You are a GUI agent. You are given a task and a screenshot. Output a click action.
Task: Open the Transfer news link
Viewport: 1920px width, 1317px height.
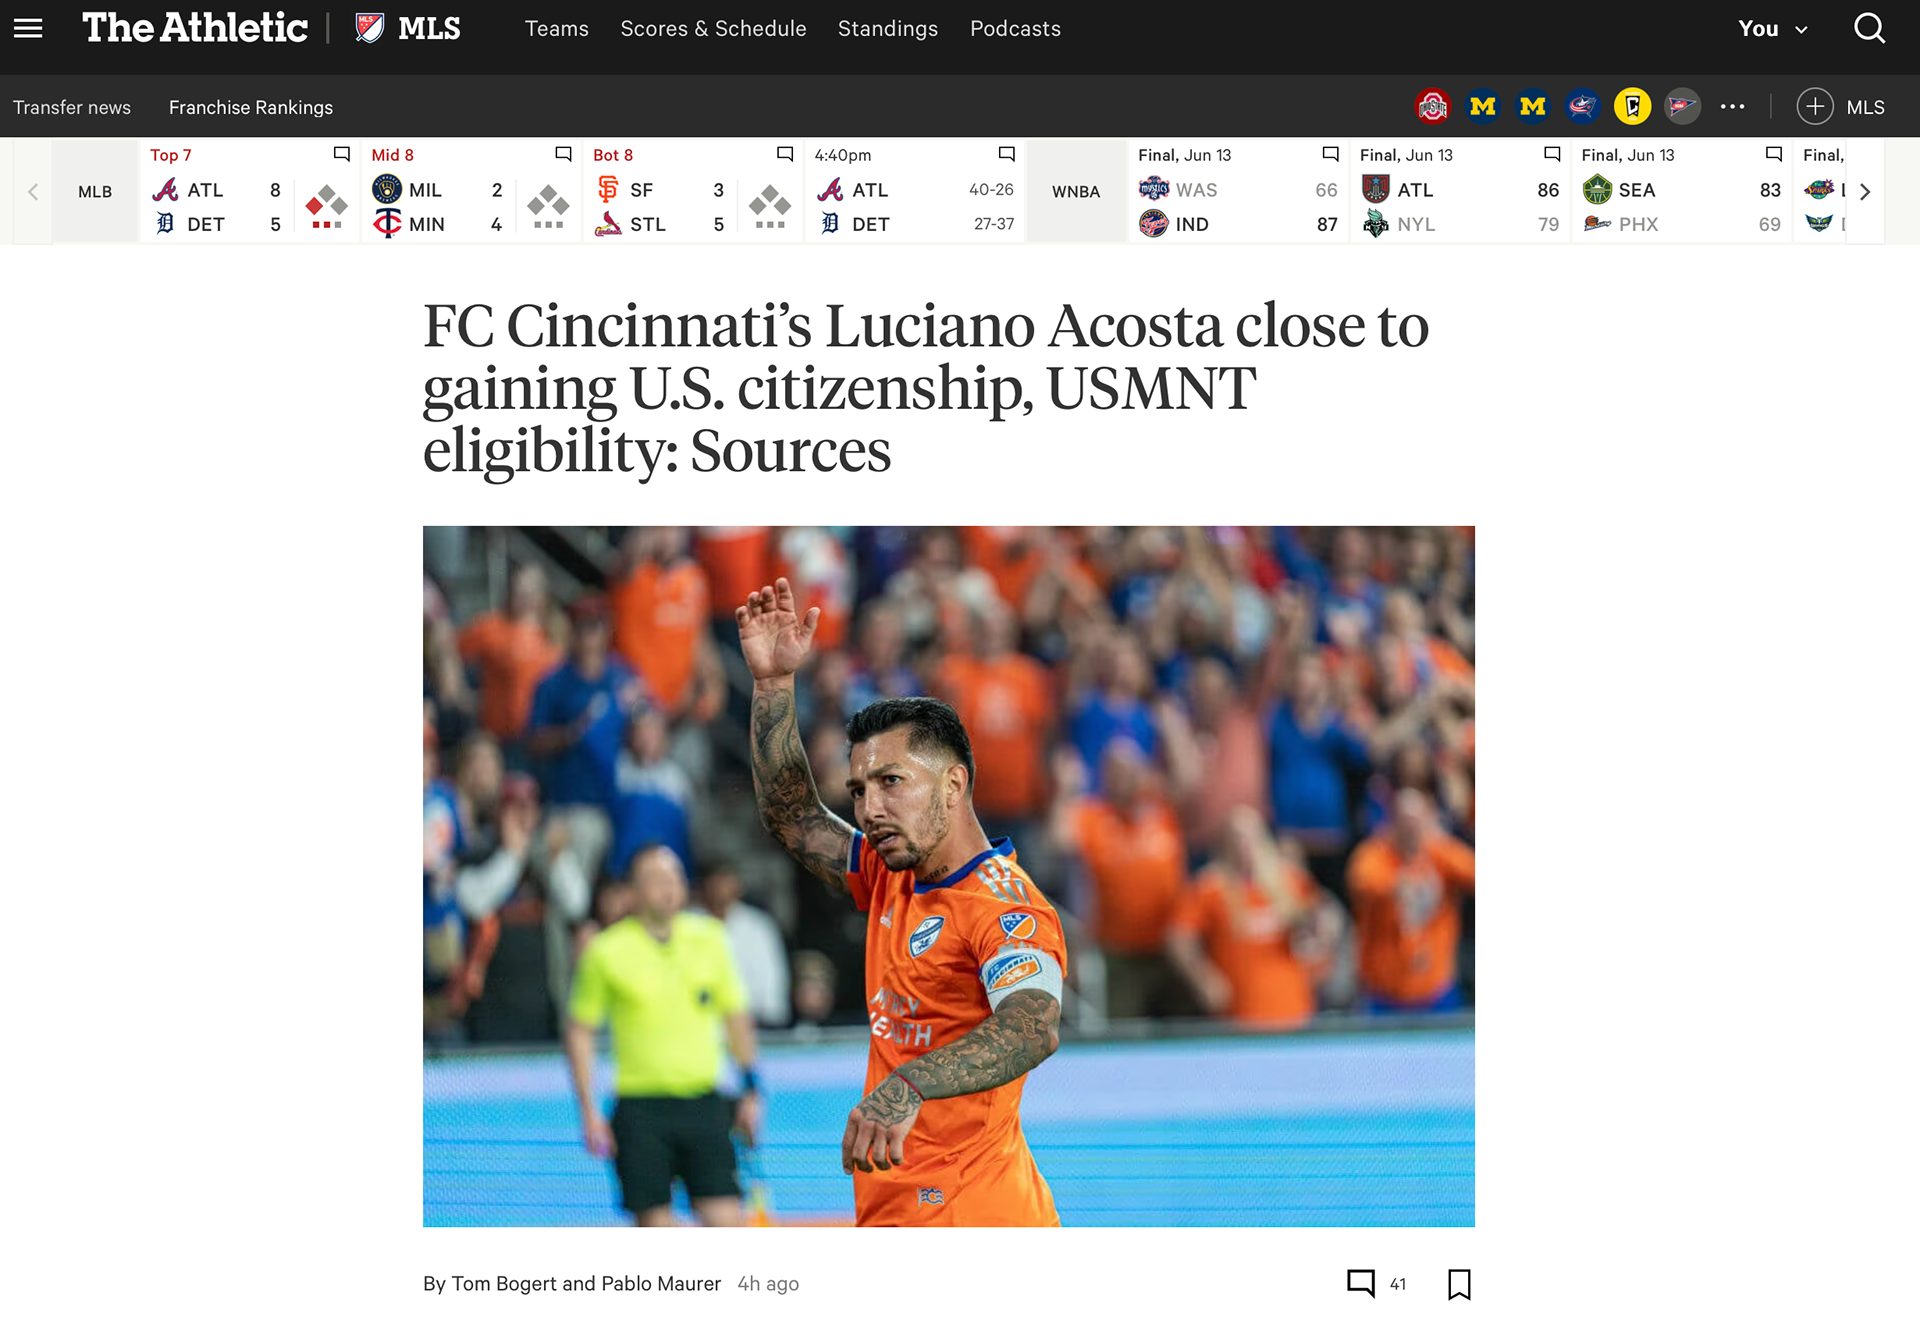coord(72,107)
